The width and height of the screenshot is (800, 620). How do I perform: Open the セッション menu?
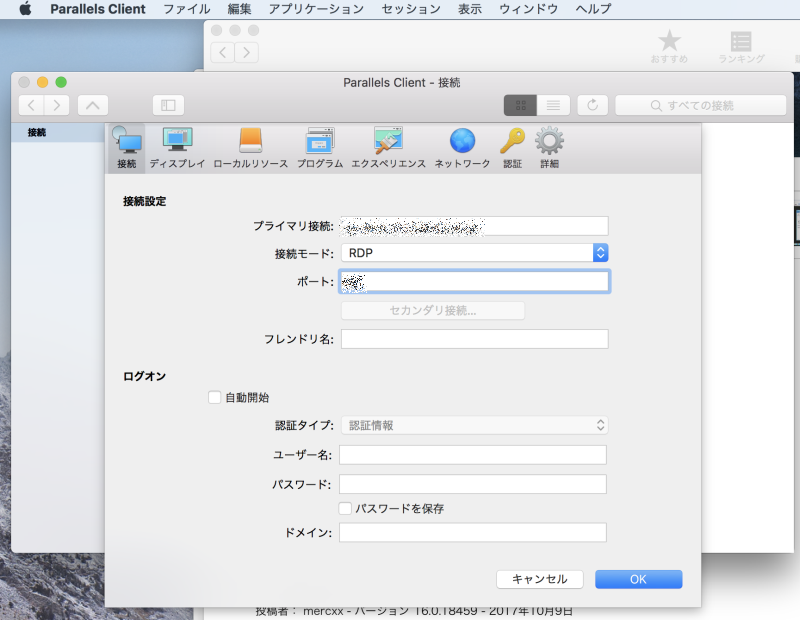coord(410,9)
